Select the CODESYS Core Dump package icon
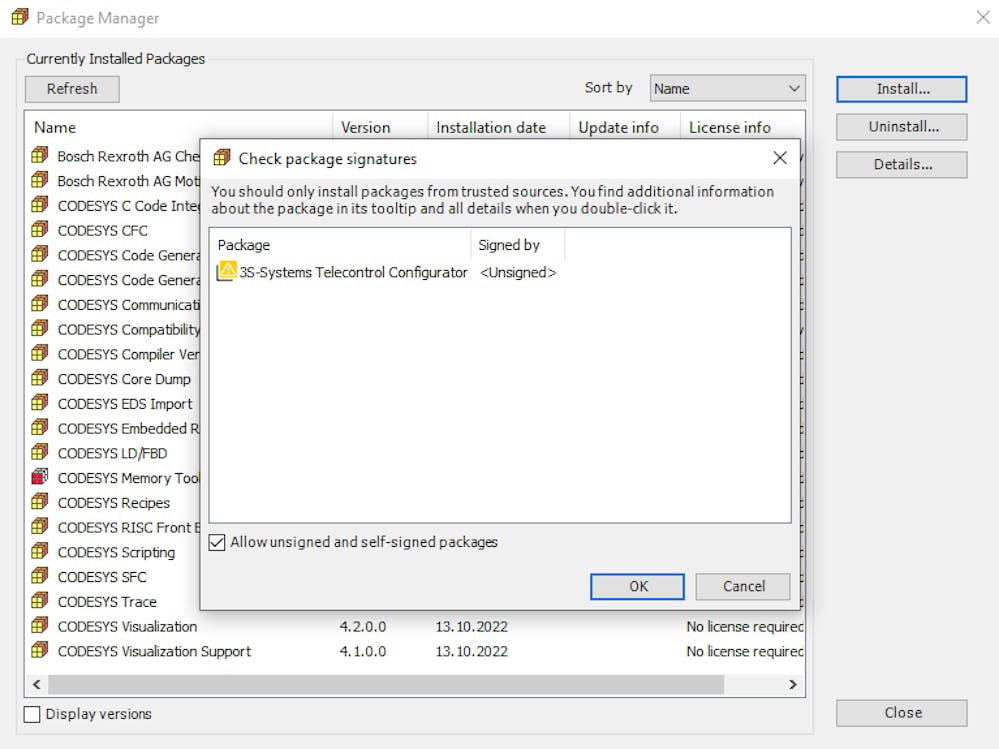 40,378
